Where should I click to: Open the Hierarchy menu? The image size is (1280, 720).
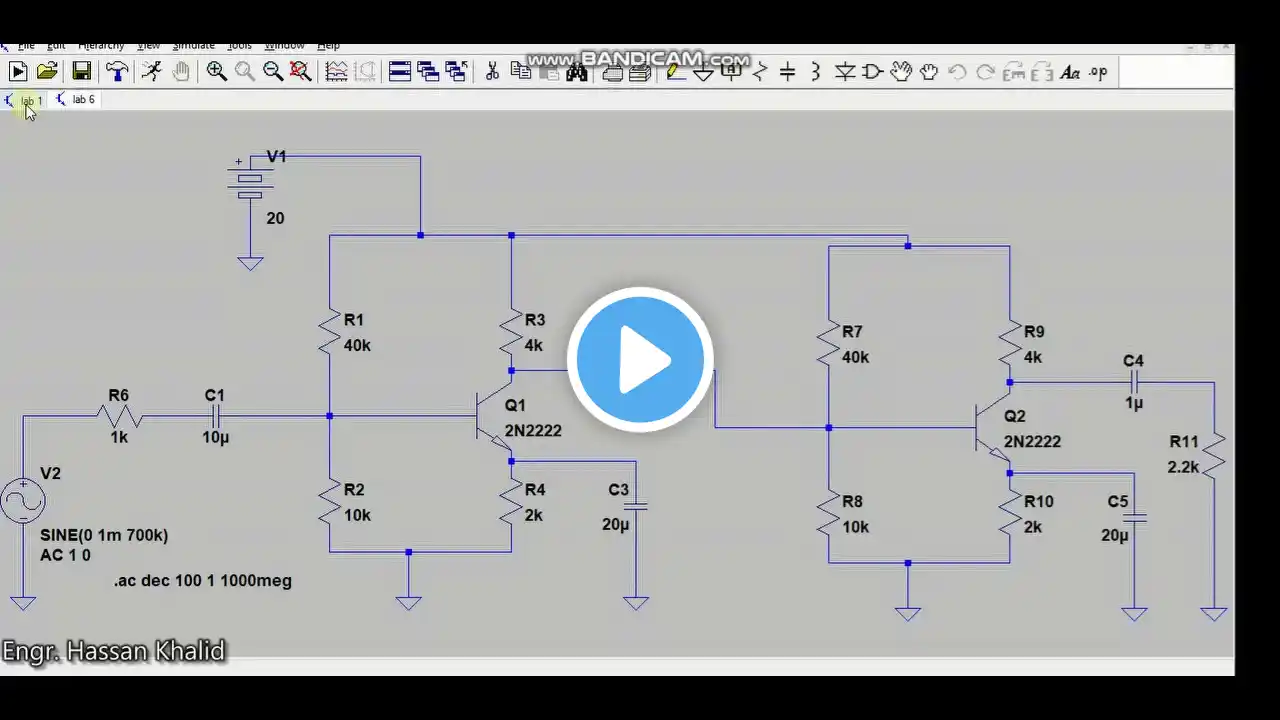point(101,46)
